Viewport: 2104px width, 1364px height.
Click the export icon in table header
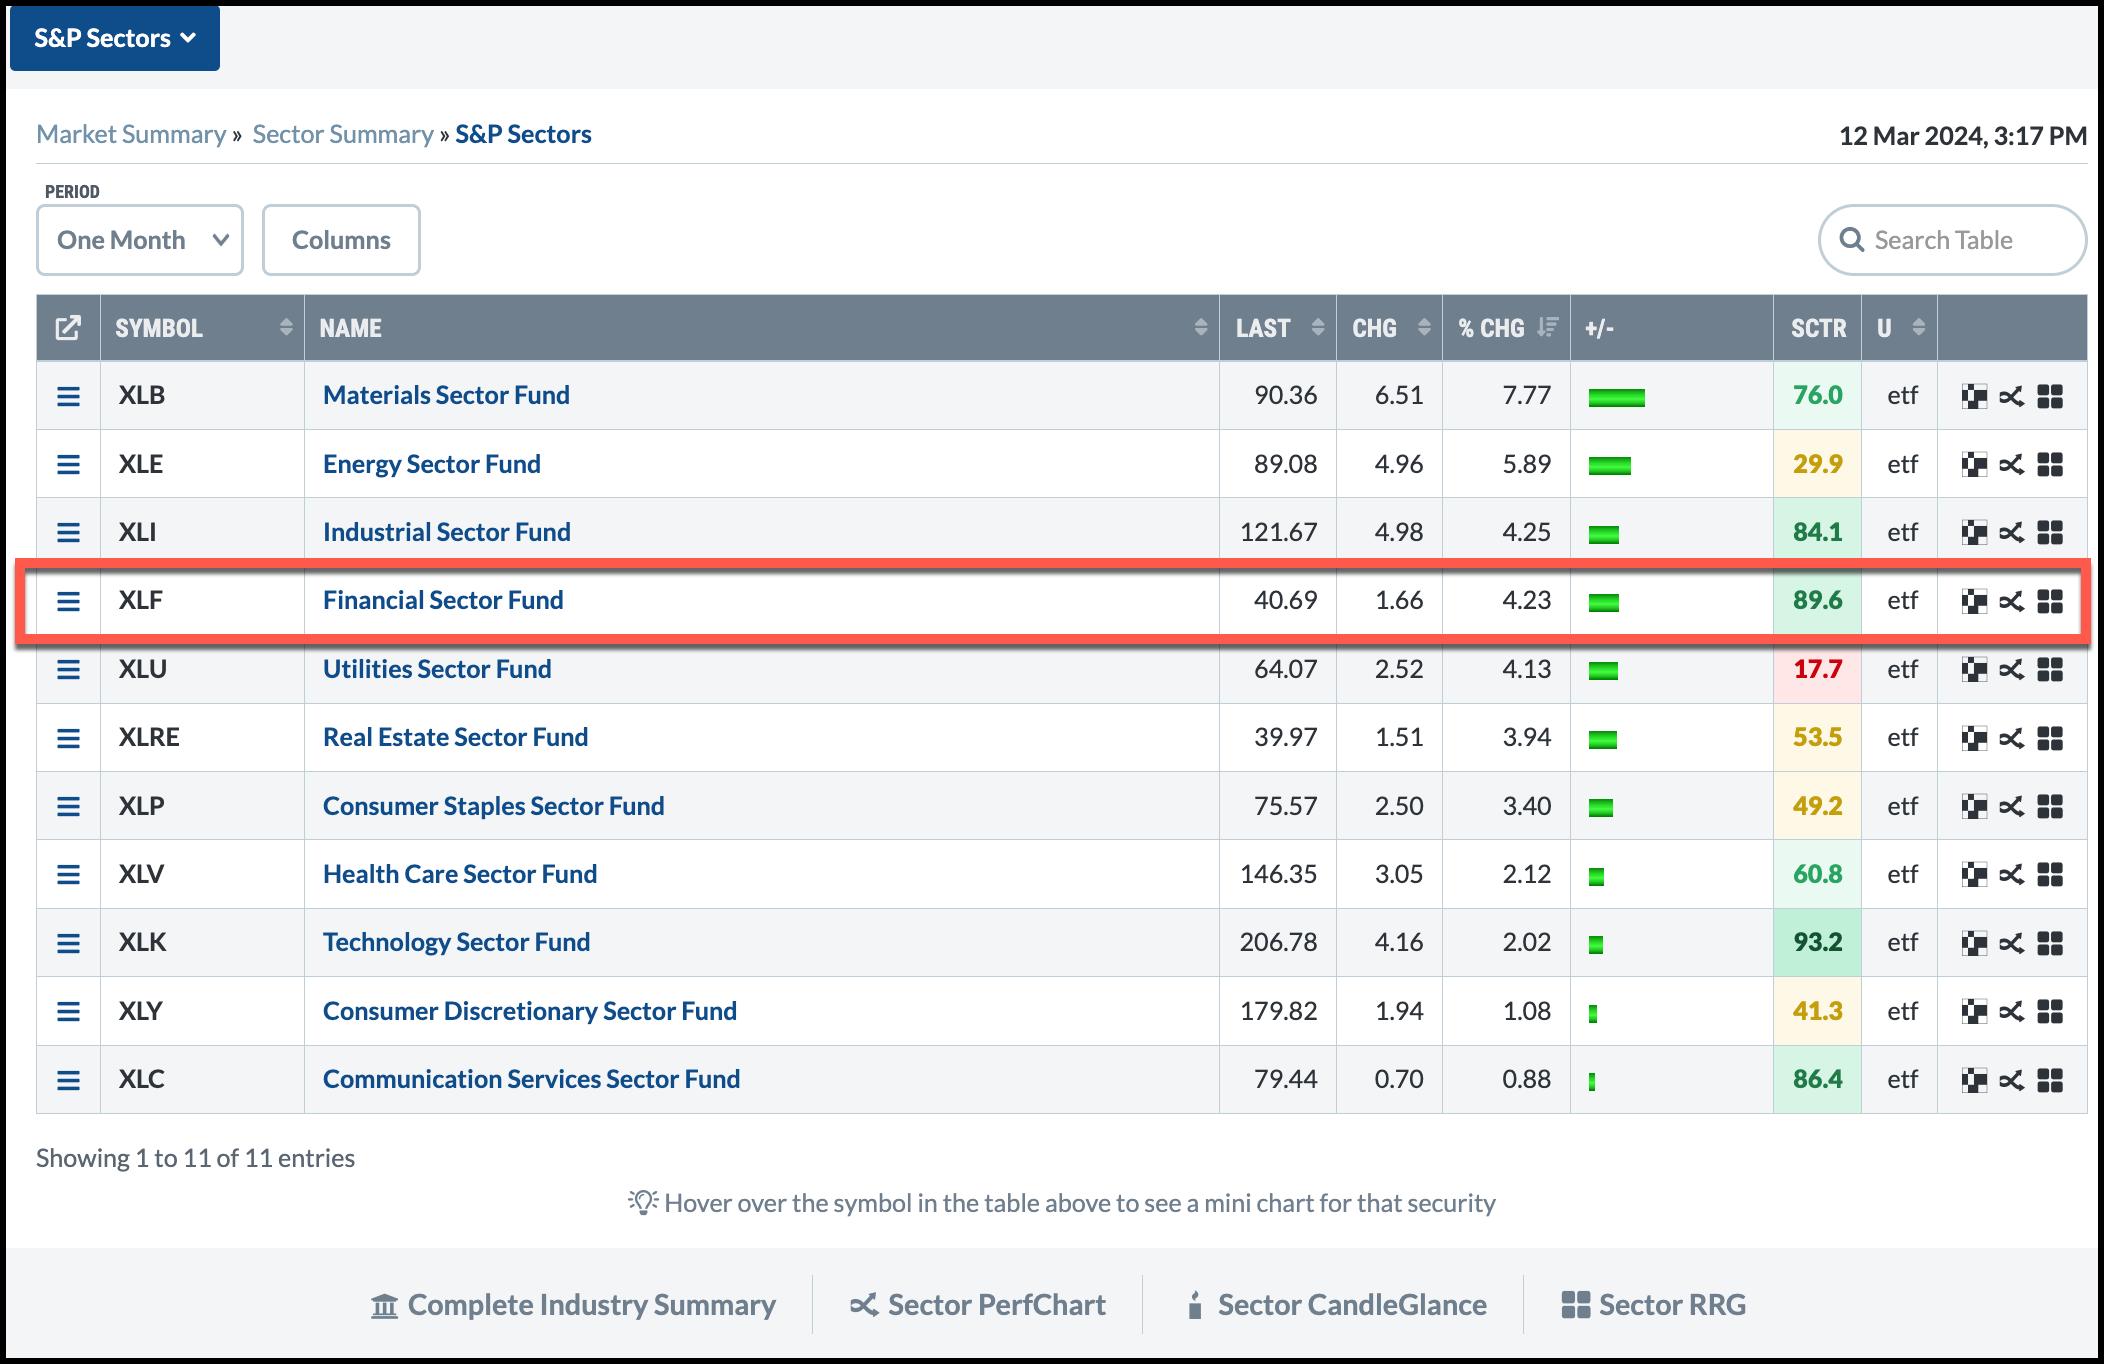[x=68, y=328]
